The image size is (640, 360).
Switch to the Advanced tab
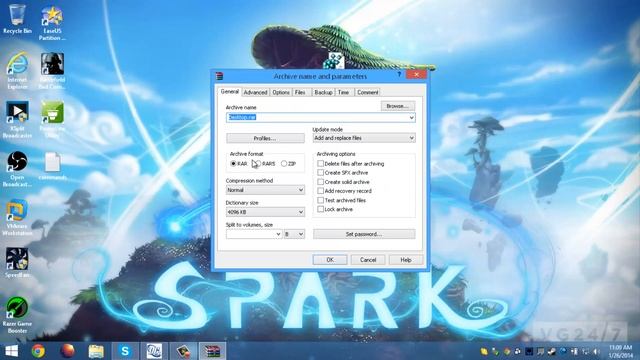(x=255, y=93)
